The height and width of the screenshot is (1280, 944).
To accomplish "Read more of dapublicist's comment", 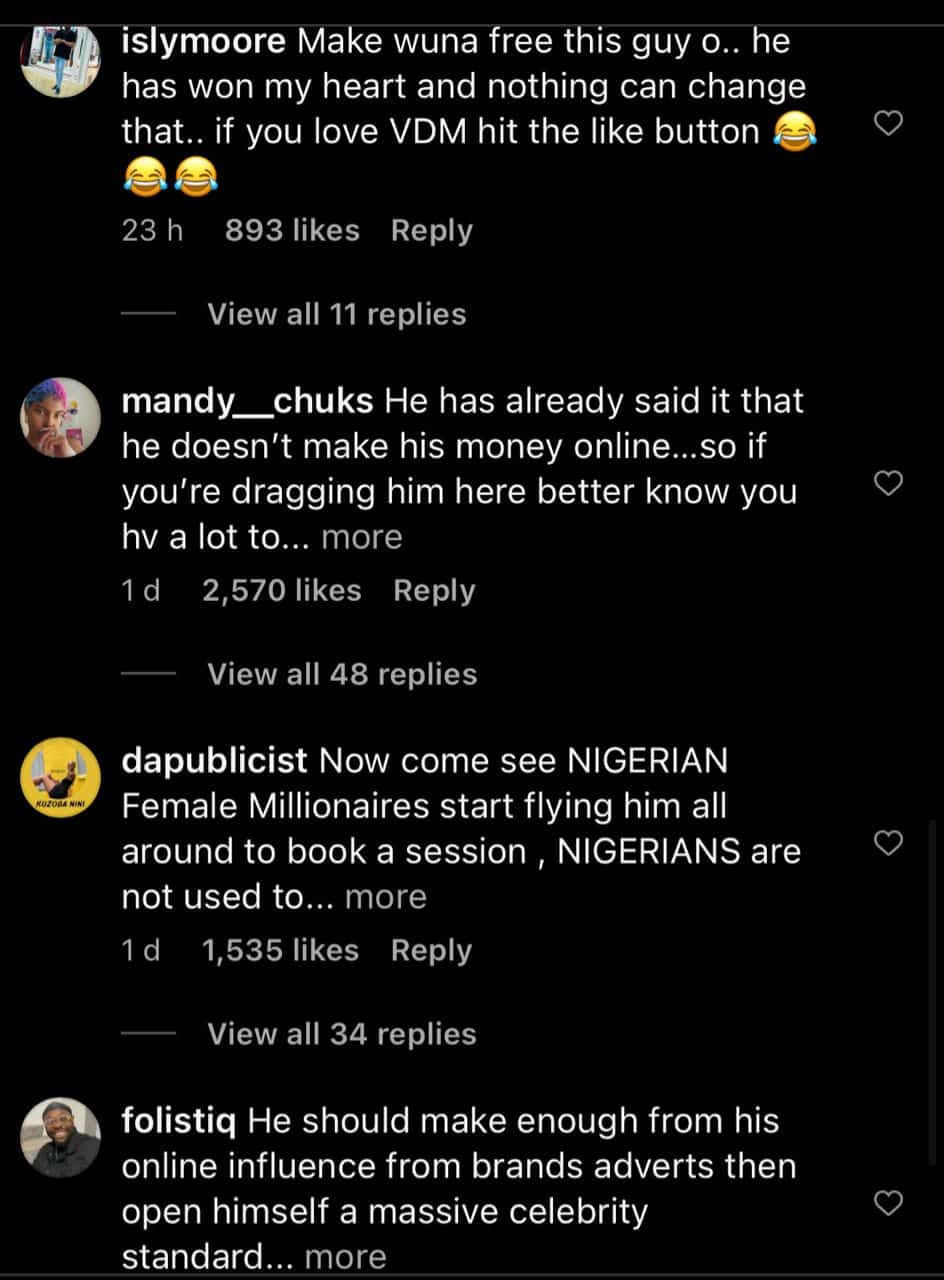I will (385, 897).
